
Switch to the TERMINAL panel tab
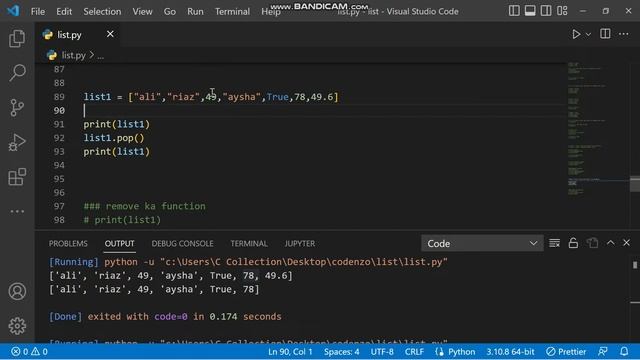(249, 244)
